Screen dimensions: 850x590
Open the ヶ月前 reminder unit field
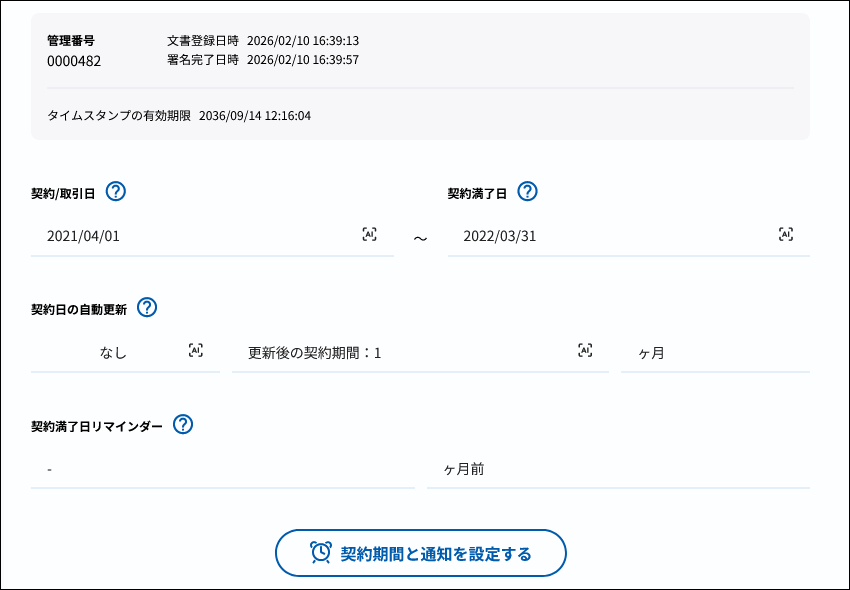click(618, 469)
